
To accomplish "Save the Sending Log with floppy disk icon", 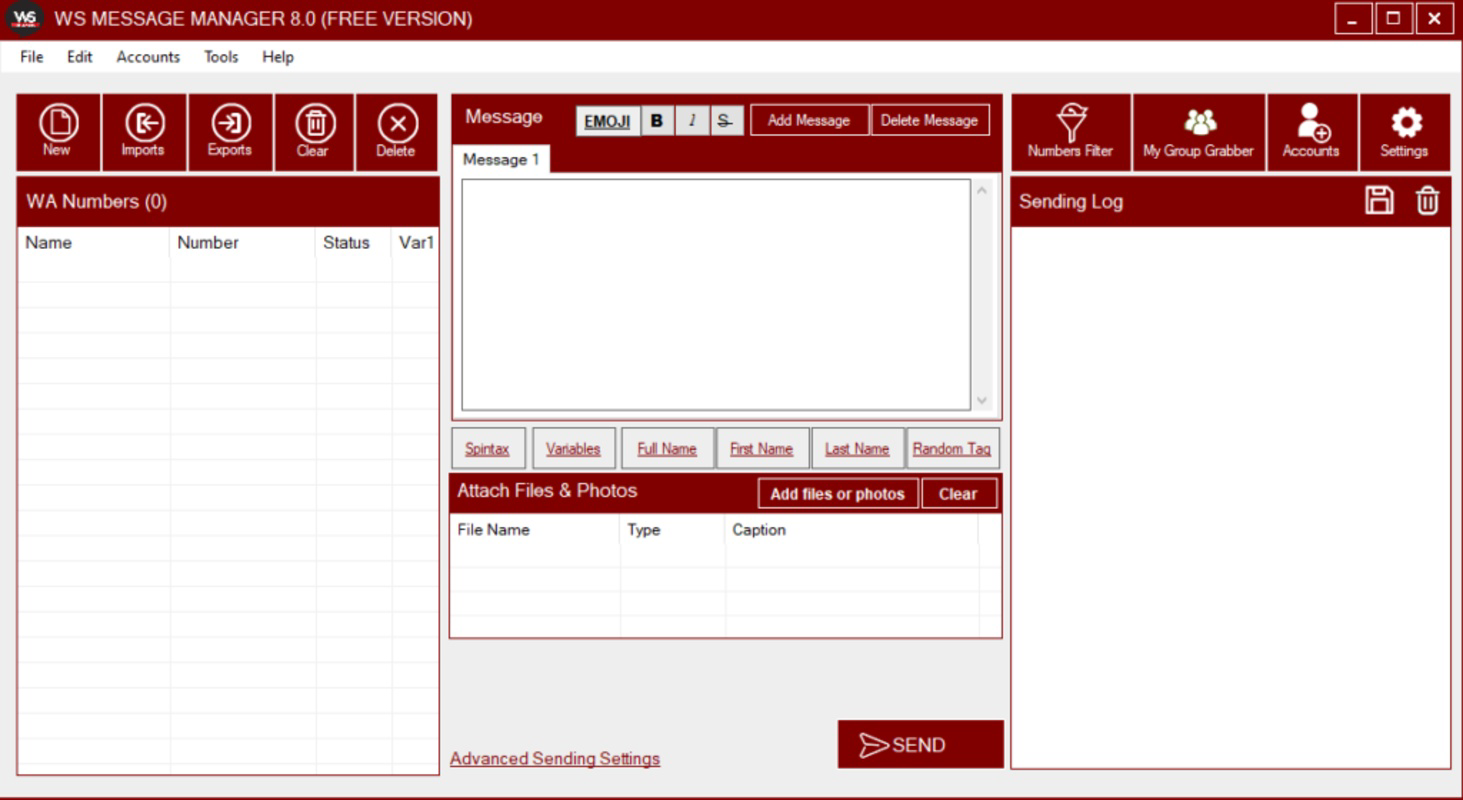I will pyautogui.click(x=1378, y=200).
